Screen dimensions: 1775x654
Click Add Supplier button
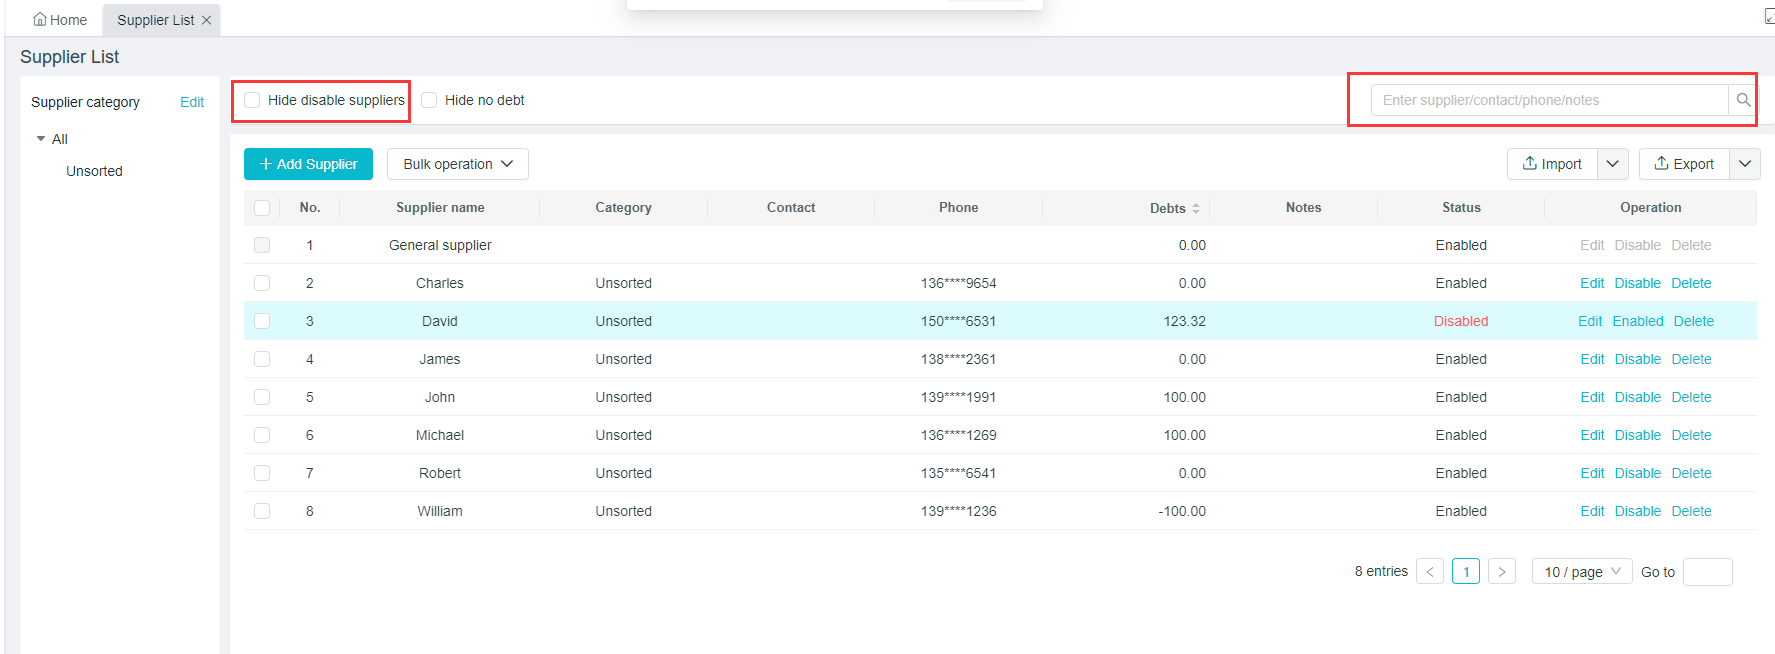click(x=308, y=164)
